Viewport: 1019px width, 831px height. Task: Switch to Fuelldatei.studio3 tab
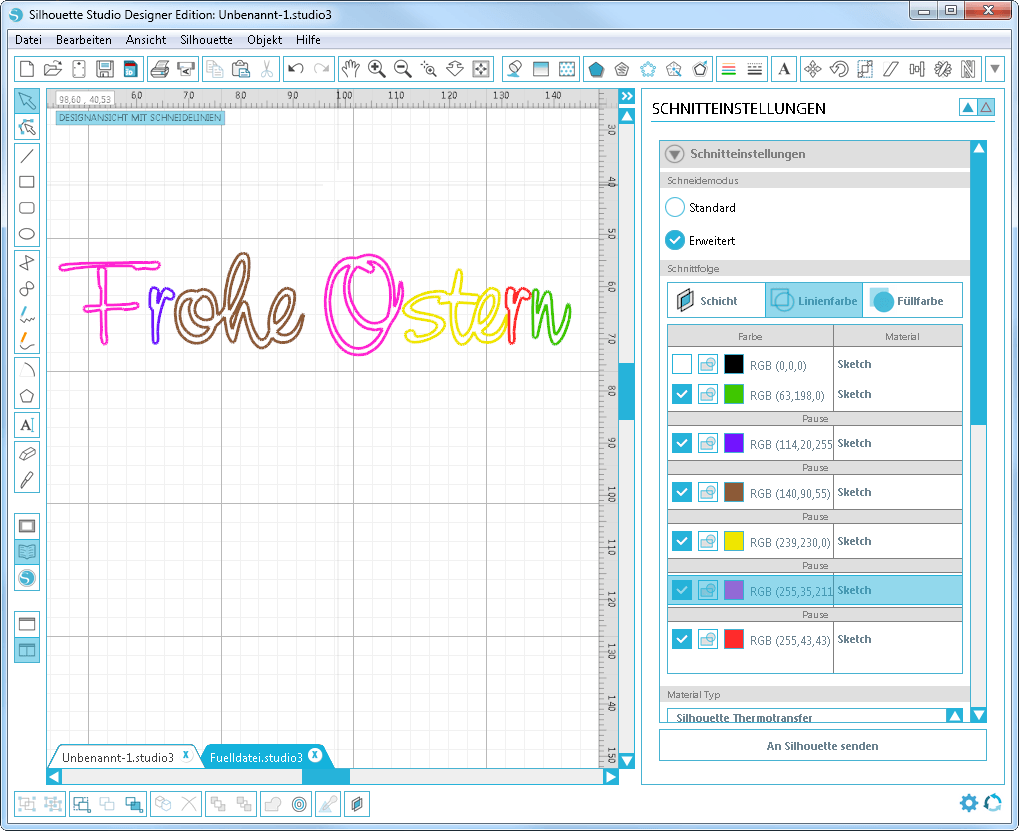click(x=256, y=757)
